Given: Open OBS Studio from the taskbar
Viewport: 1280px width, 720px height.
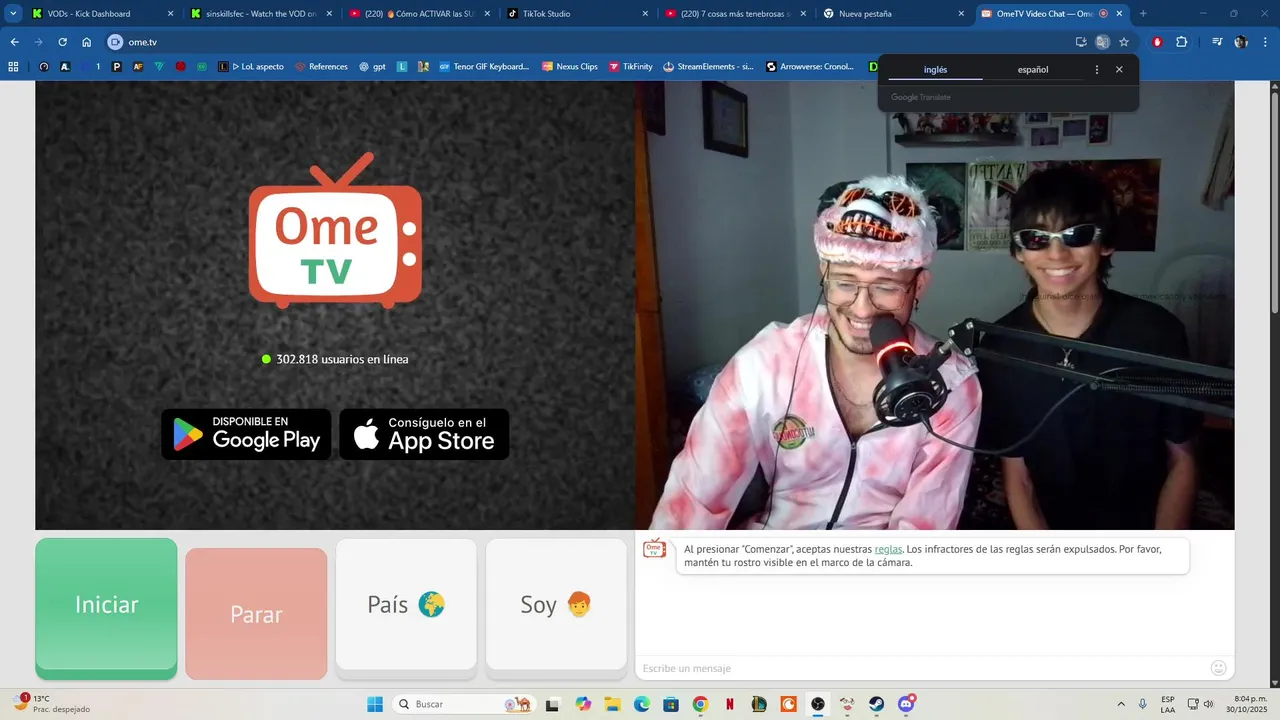Looking at the screenshot, I should (818, 704).
